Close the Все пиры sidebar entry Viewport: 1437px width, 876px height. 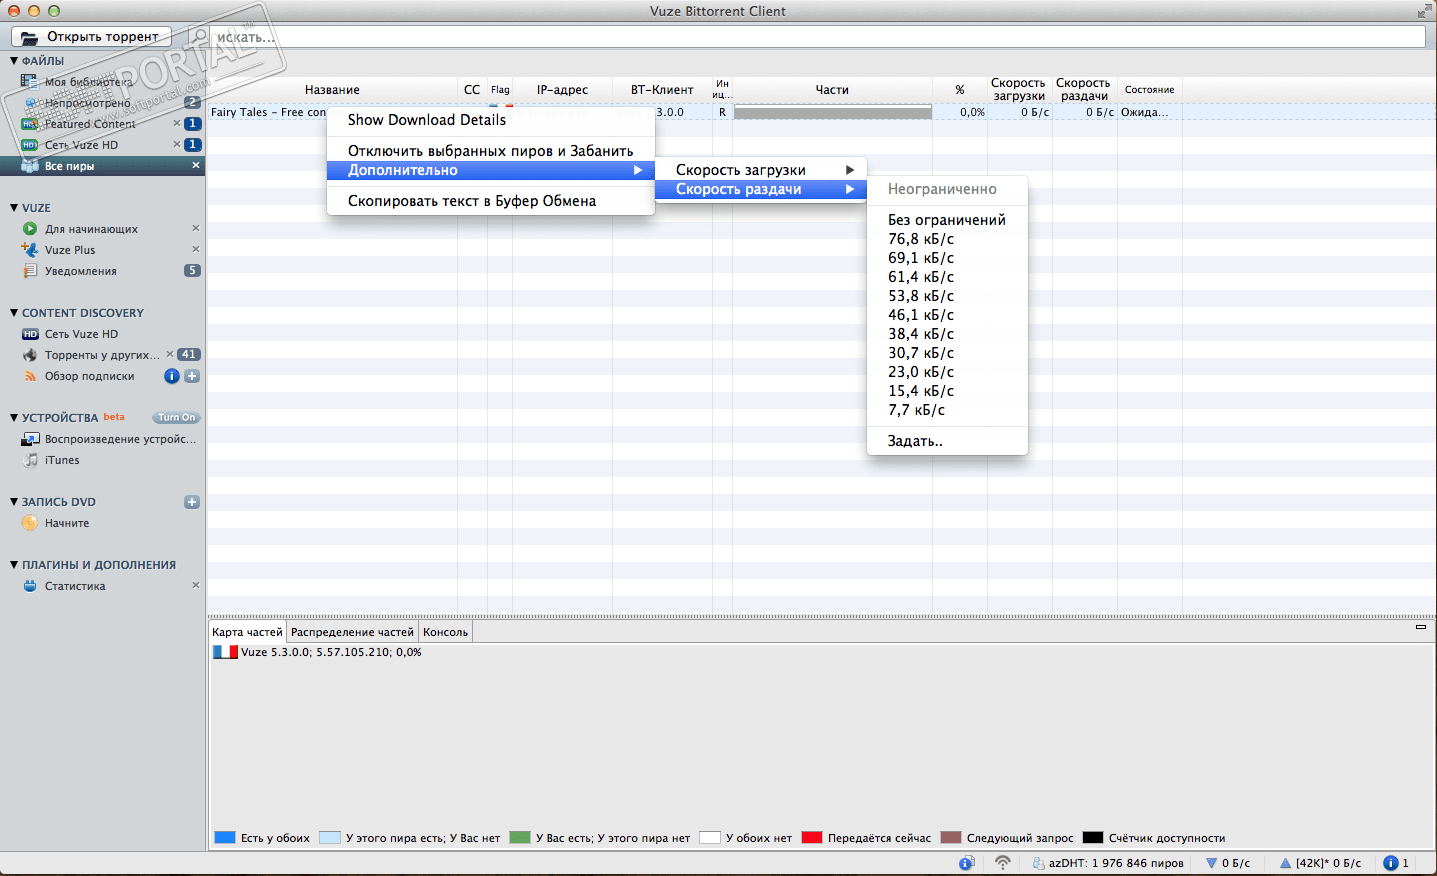(196, 166)
